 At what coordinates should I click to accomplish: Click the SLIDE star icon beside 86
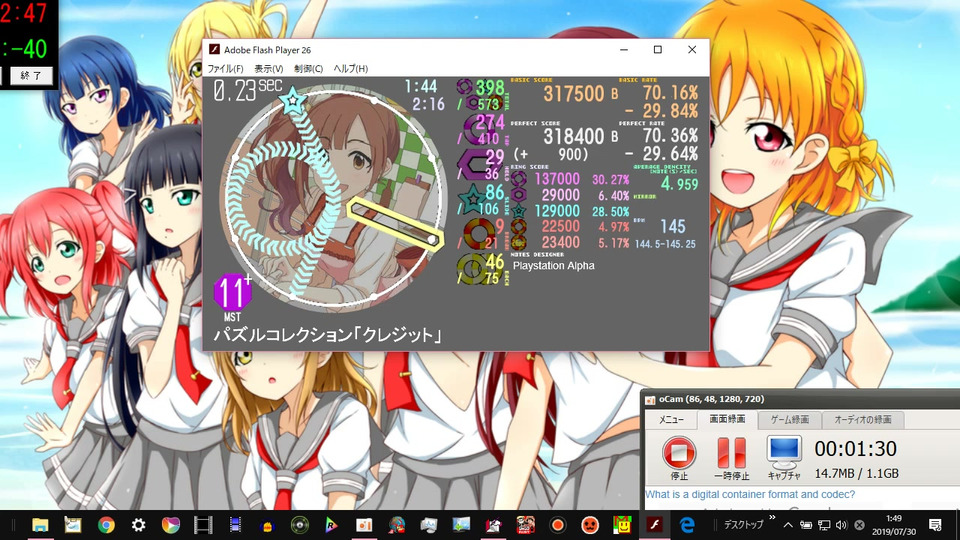[x=472, y=200]
